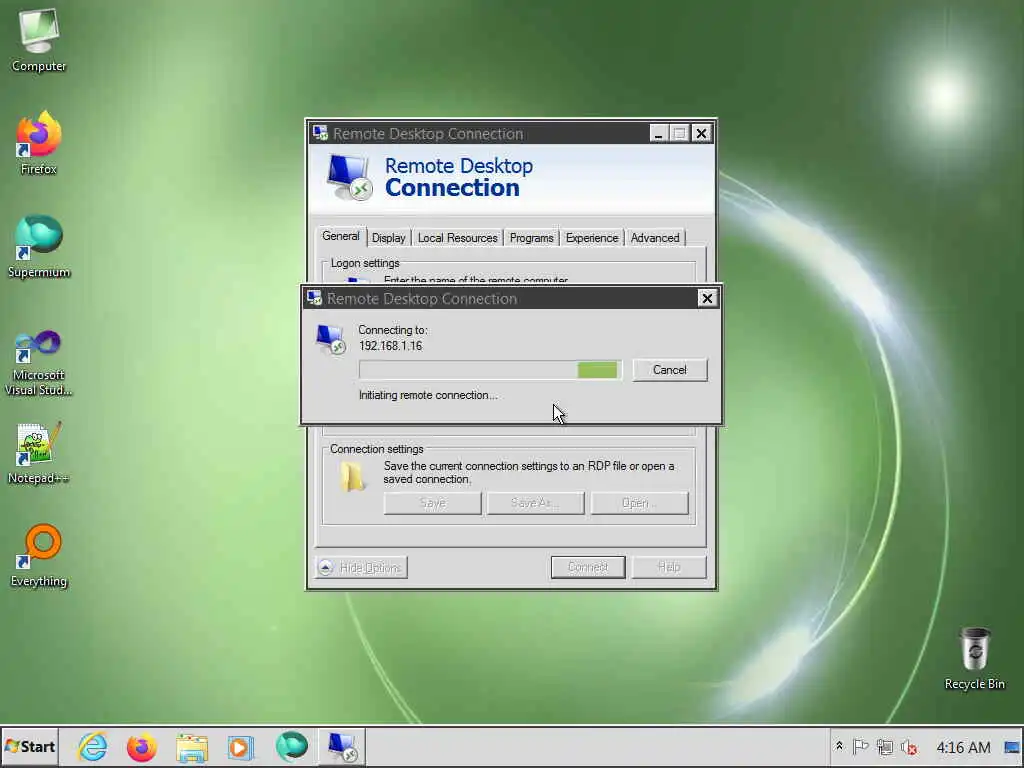Screen dimensions: 1024x768
Task: Select the Firefox desktop shortcut
Action: tap(39, 144)
